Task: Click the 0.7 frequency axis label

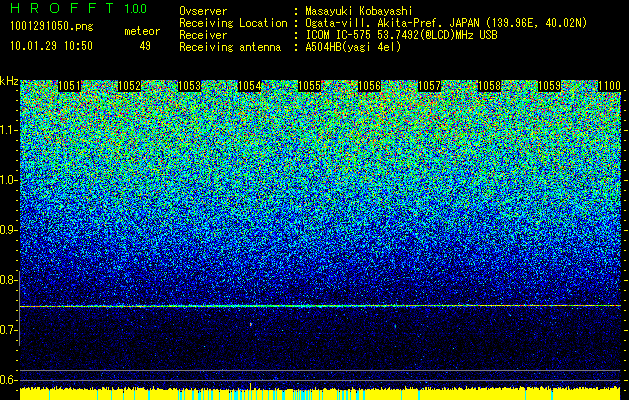Action: click(8, 330)
